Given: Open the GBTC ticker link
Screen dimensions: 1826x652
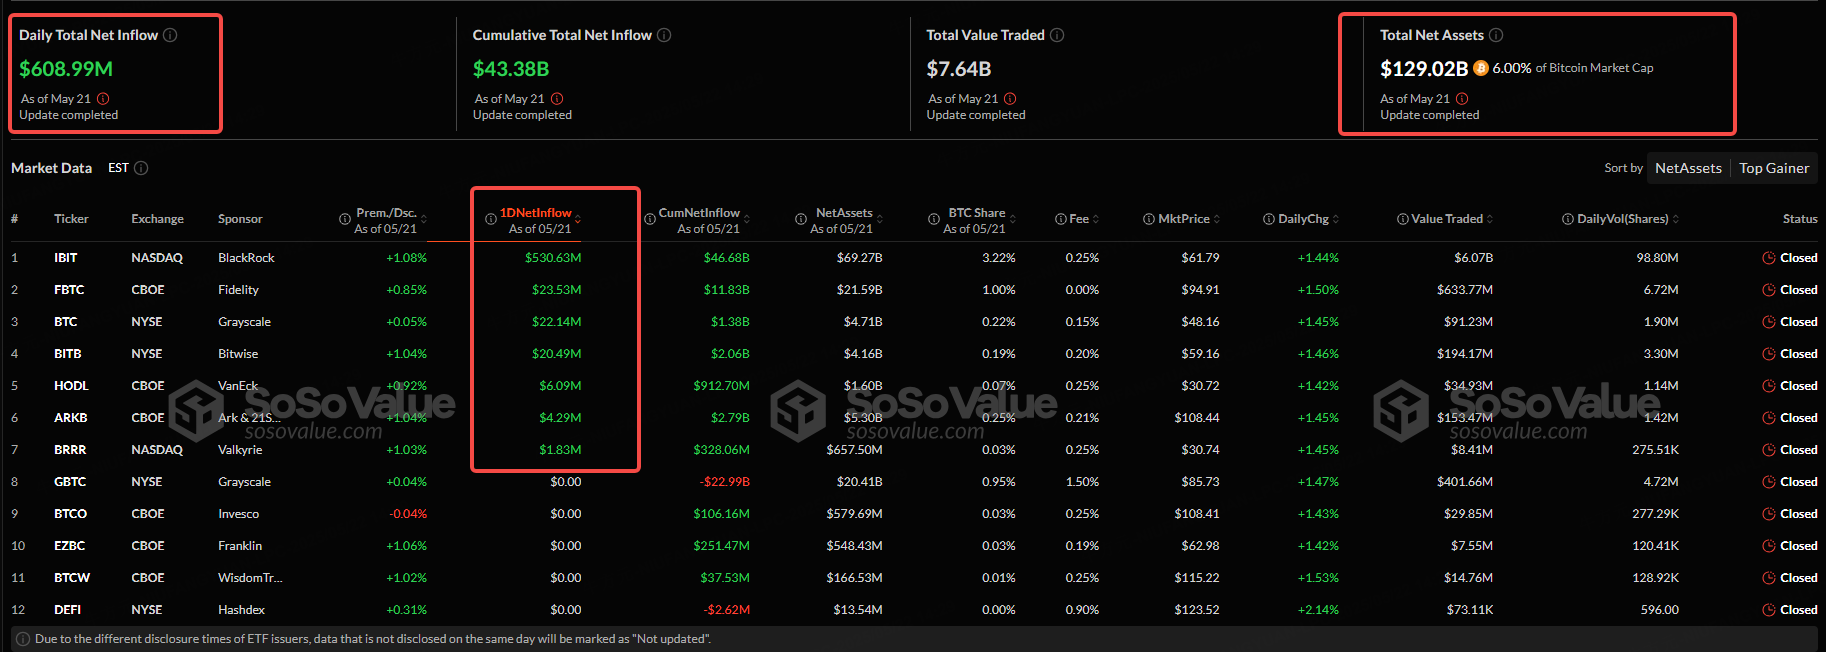Looking at the screenshot, I should (70, 482).
